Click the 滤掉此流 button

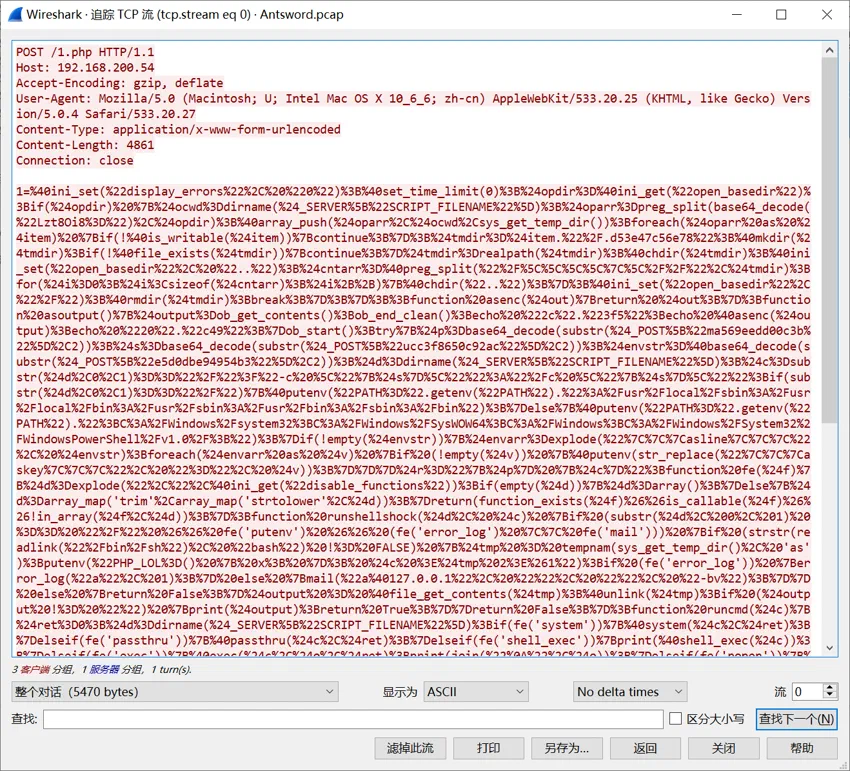(x=410, y=749)
